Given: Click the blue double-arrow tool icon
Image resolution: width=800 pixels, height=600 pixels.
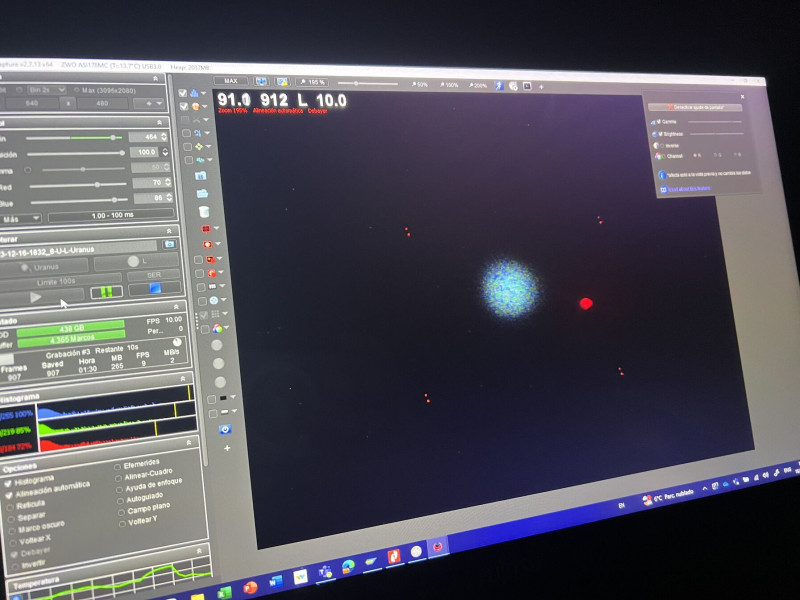Looking at the screenshot, I should [x=197, y=133].
